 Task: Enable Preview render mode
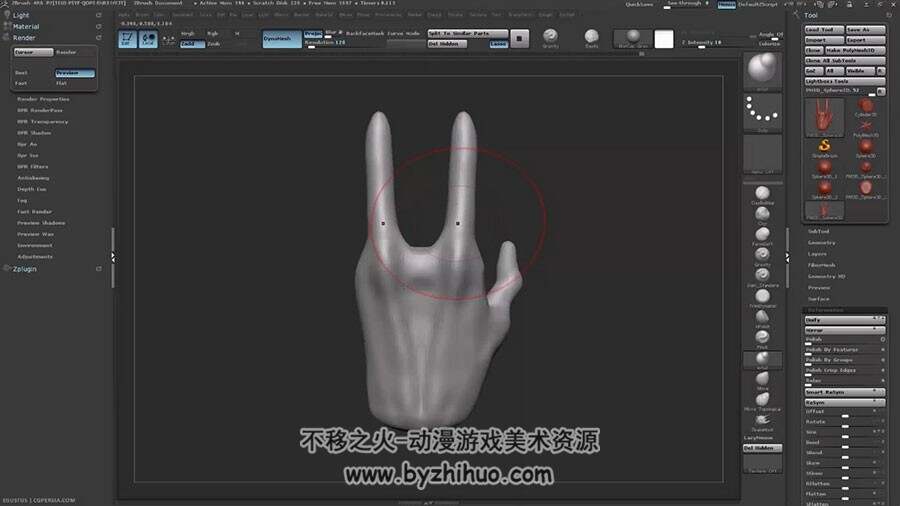tap(75, 73)
